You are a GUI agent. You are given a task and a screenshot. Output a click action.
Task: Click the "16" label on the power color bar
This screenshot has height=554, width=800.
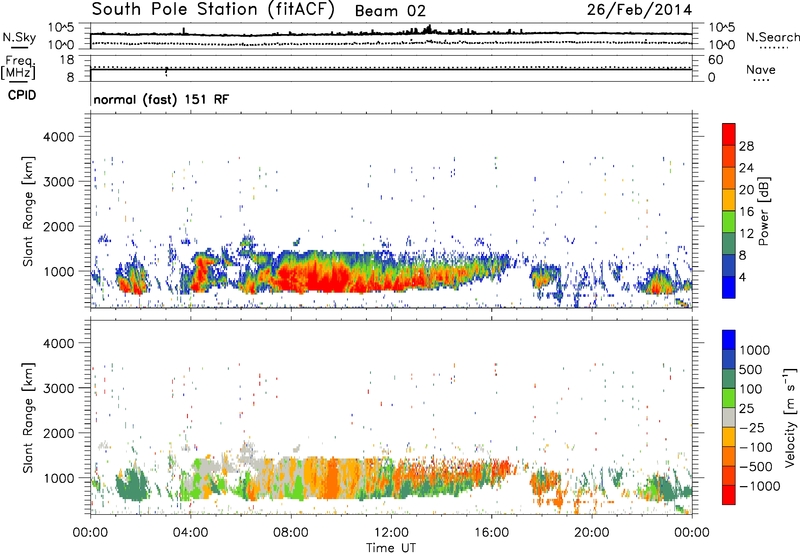[x=746, y=212]
